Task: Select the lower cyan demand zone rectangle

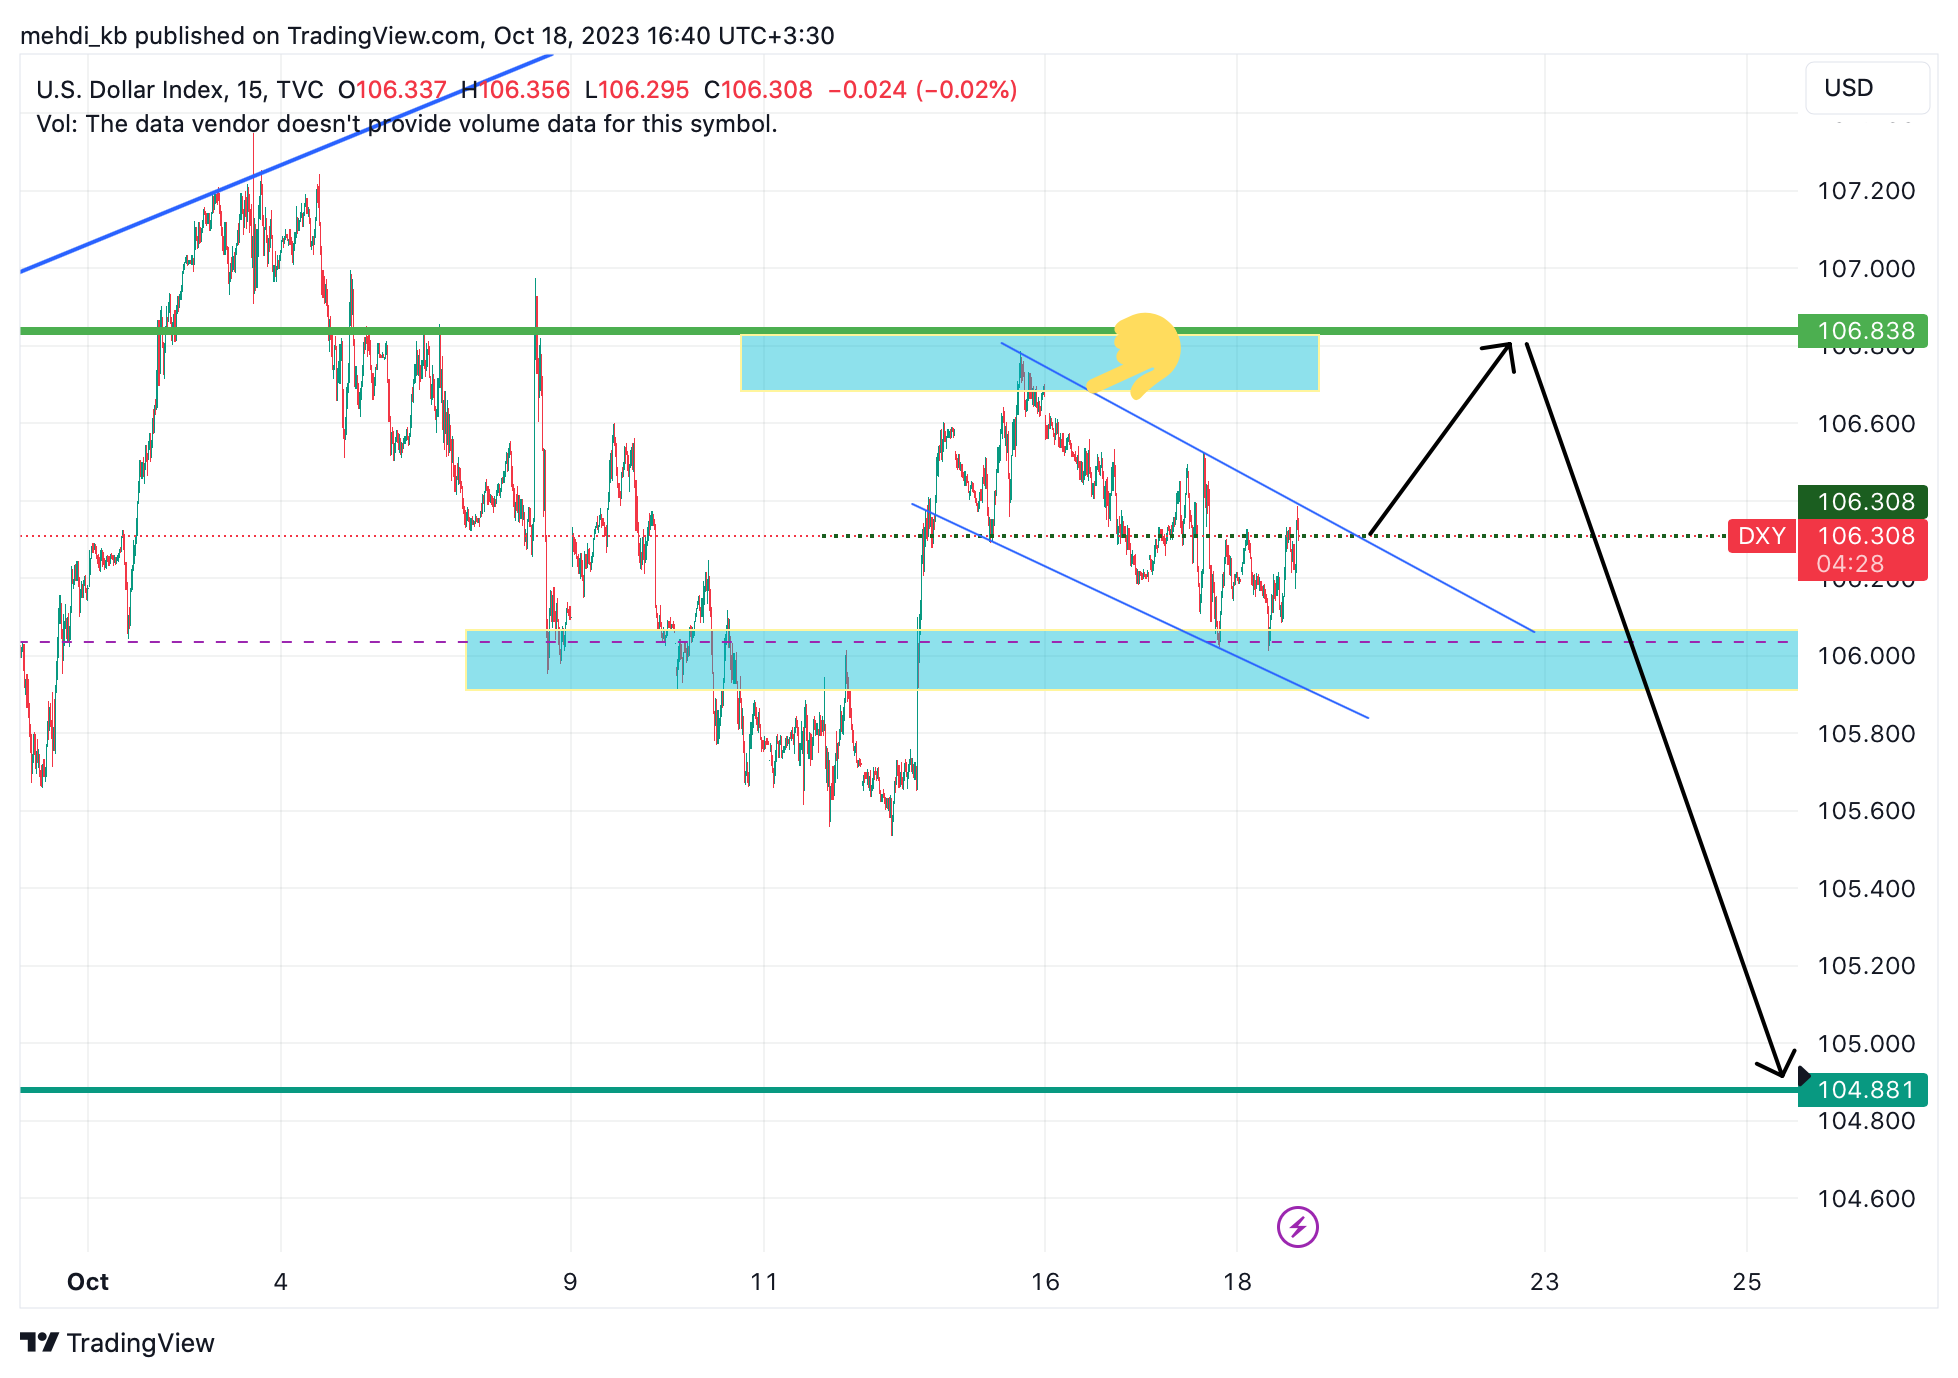Action: pyautogui.click(x=1131, y=660)
